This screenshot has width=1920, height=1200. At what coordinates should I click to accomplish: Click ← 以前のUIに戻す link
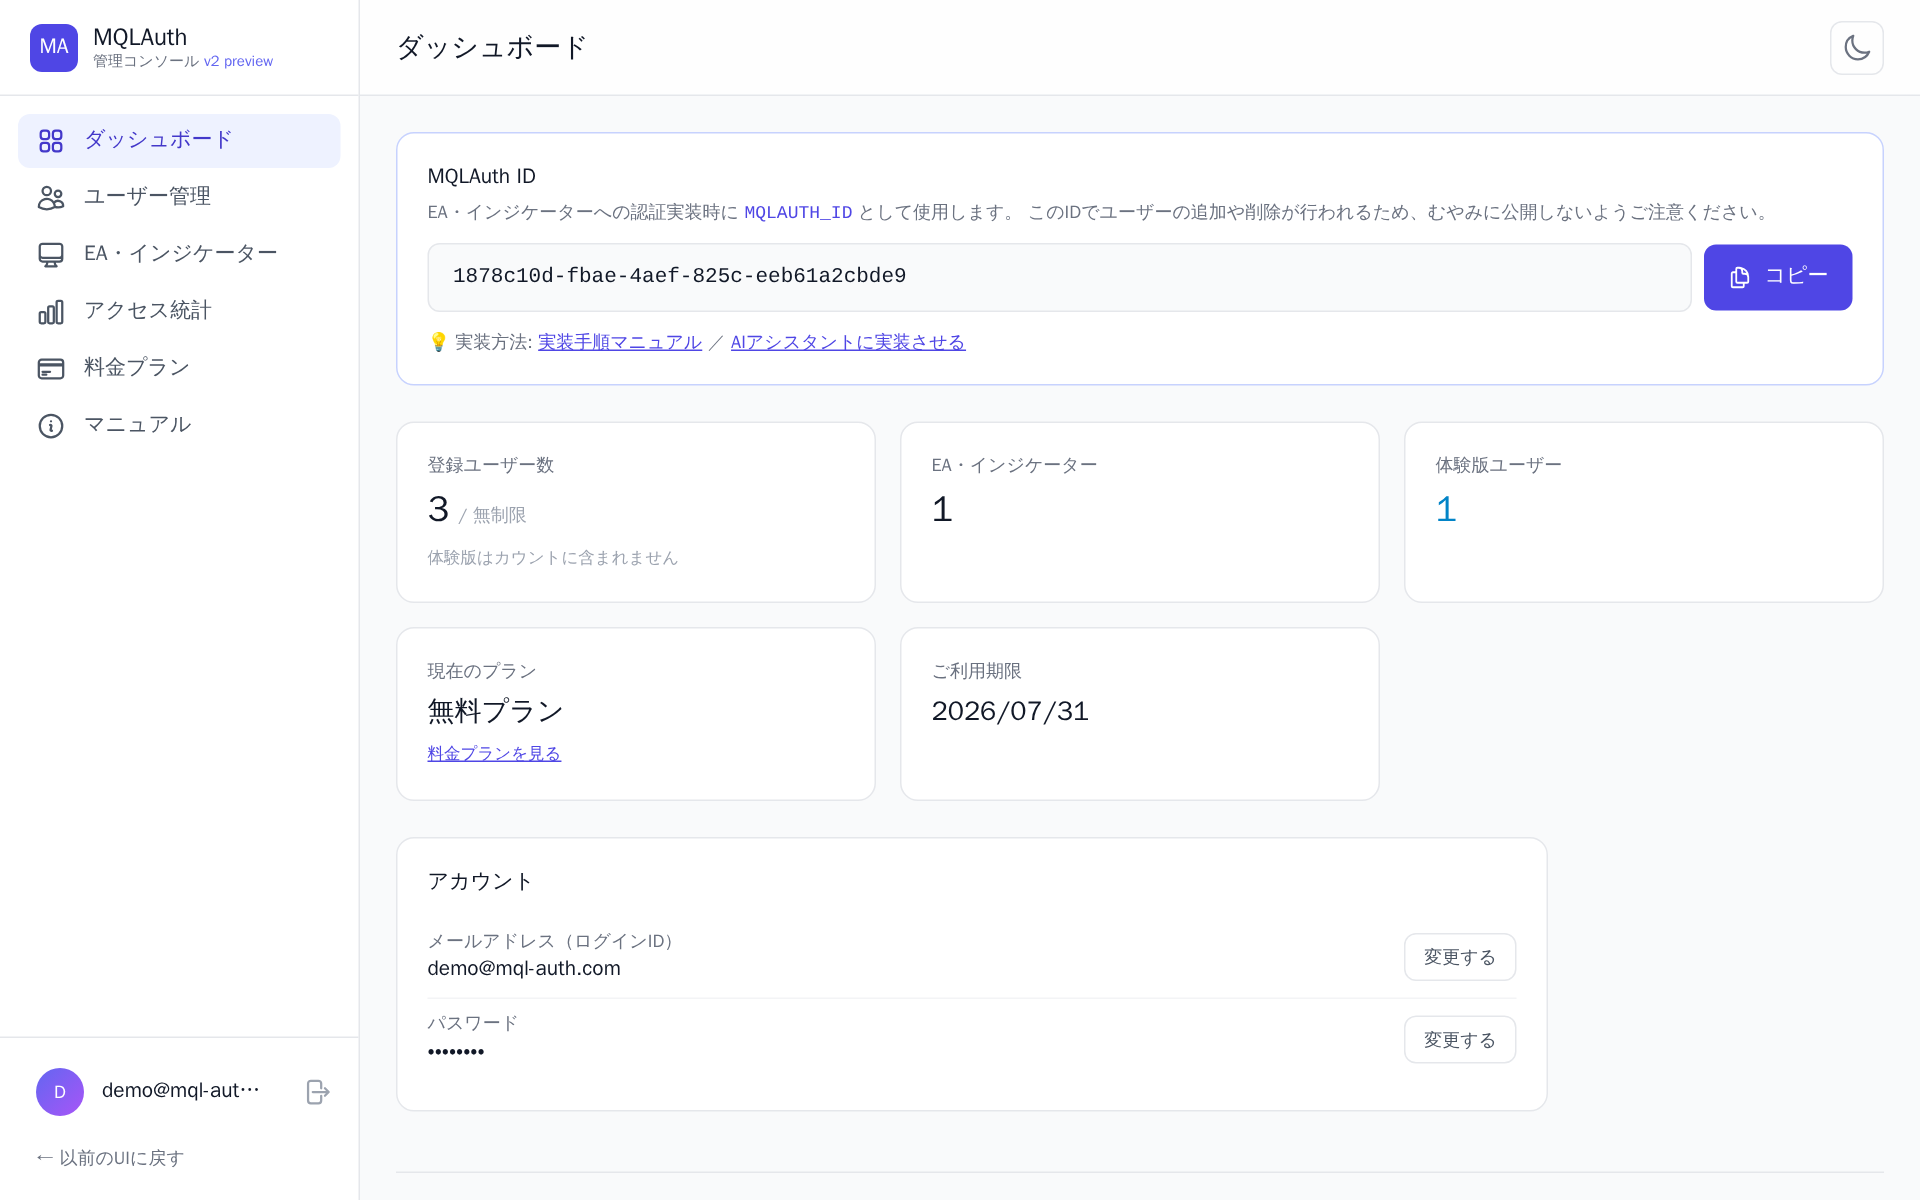coord(110,1158)
